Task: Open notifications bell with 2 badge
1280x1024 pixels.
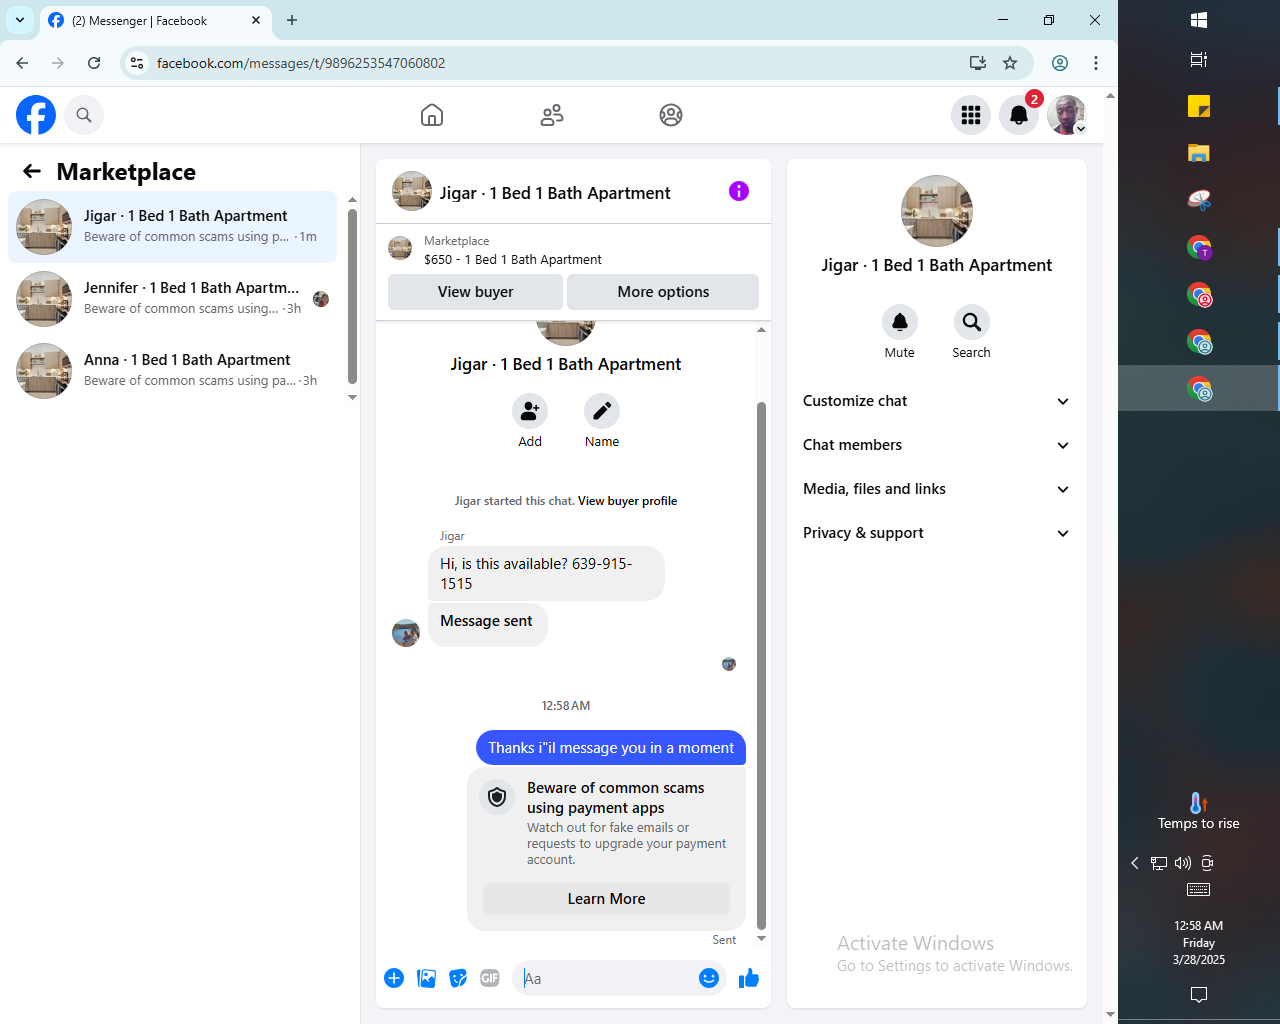Action: click(1019, 115)
